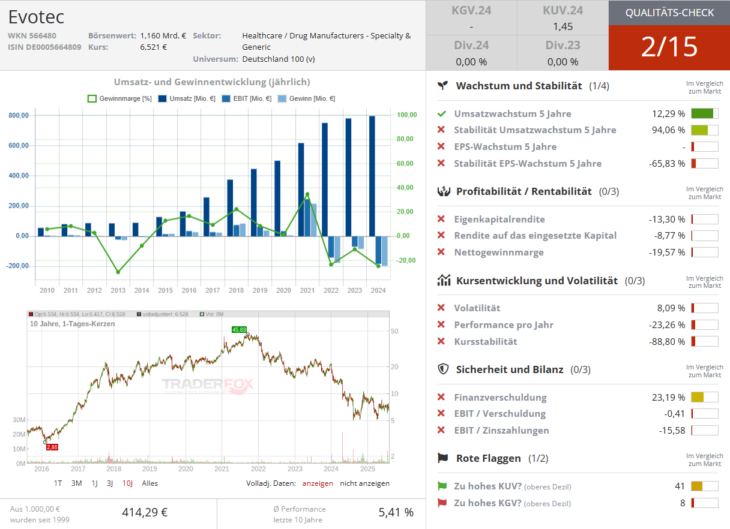The image size is (730, 529).
Task: Click the red X beside Performance pro Jahr
Action: [x=441, y=324]
